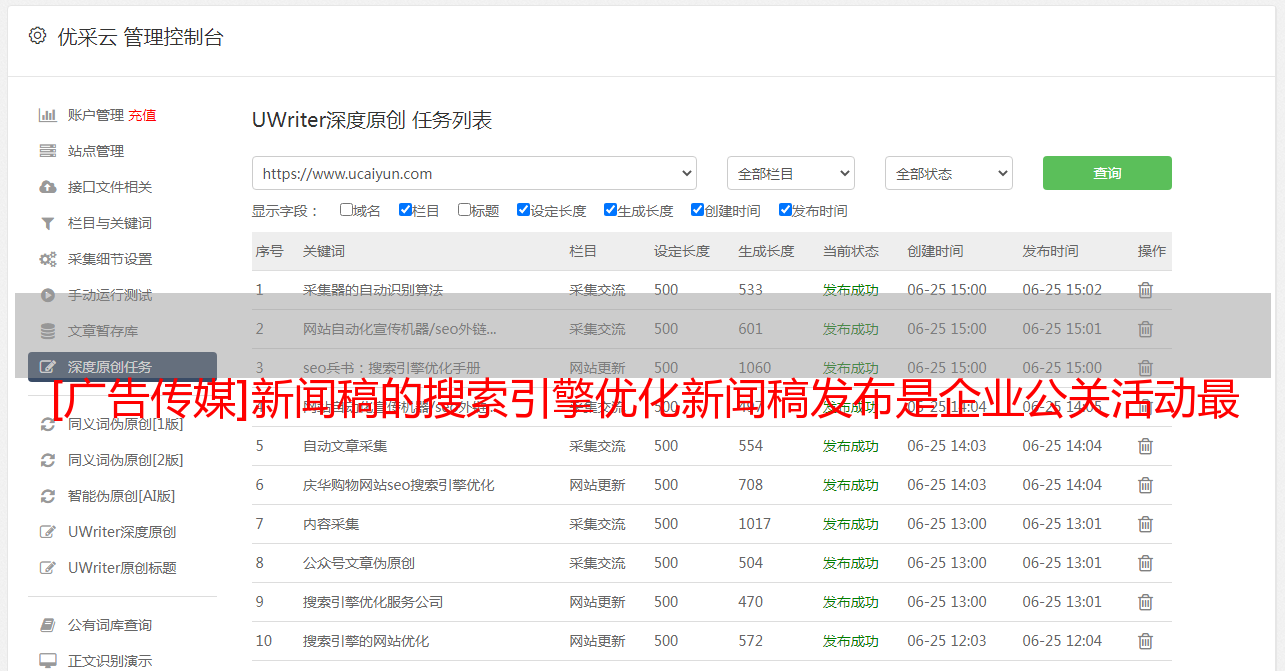Delete task 7 内容采集
The width and height of the screenshot is (1285, 671).
(x=1145, y=524)
